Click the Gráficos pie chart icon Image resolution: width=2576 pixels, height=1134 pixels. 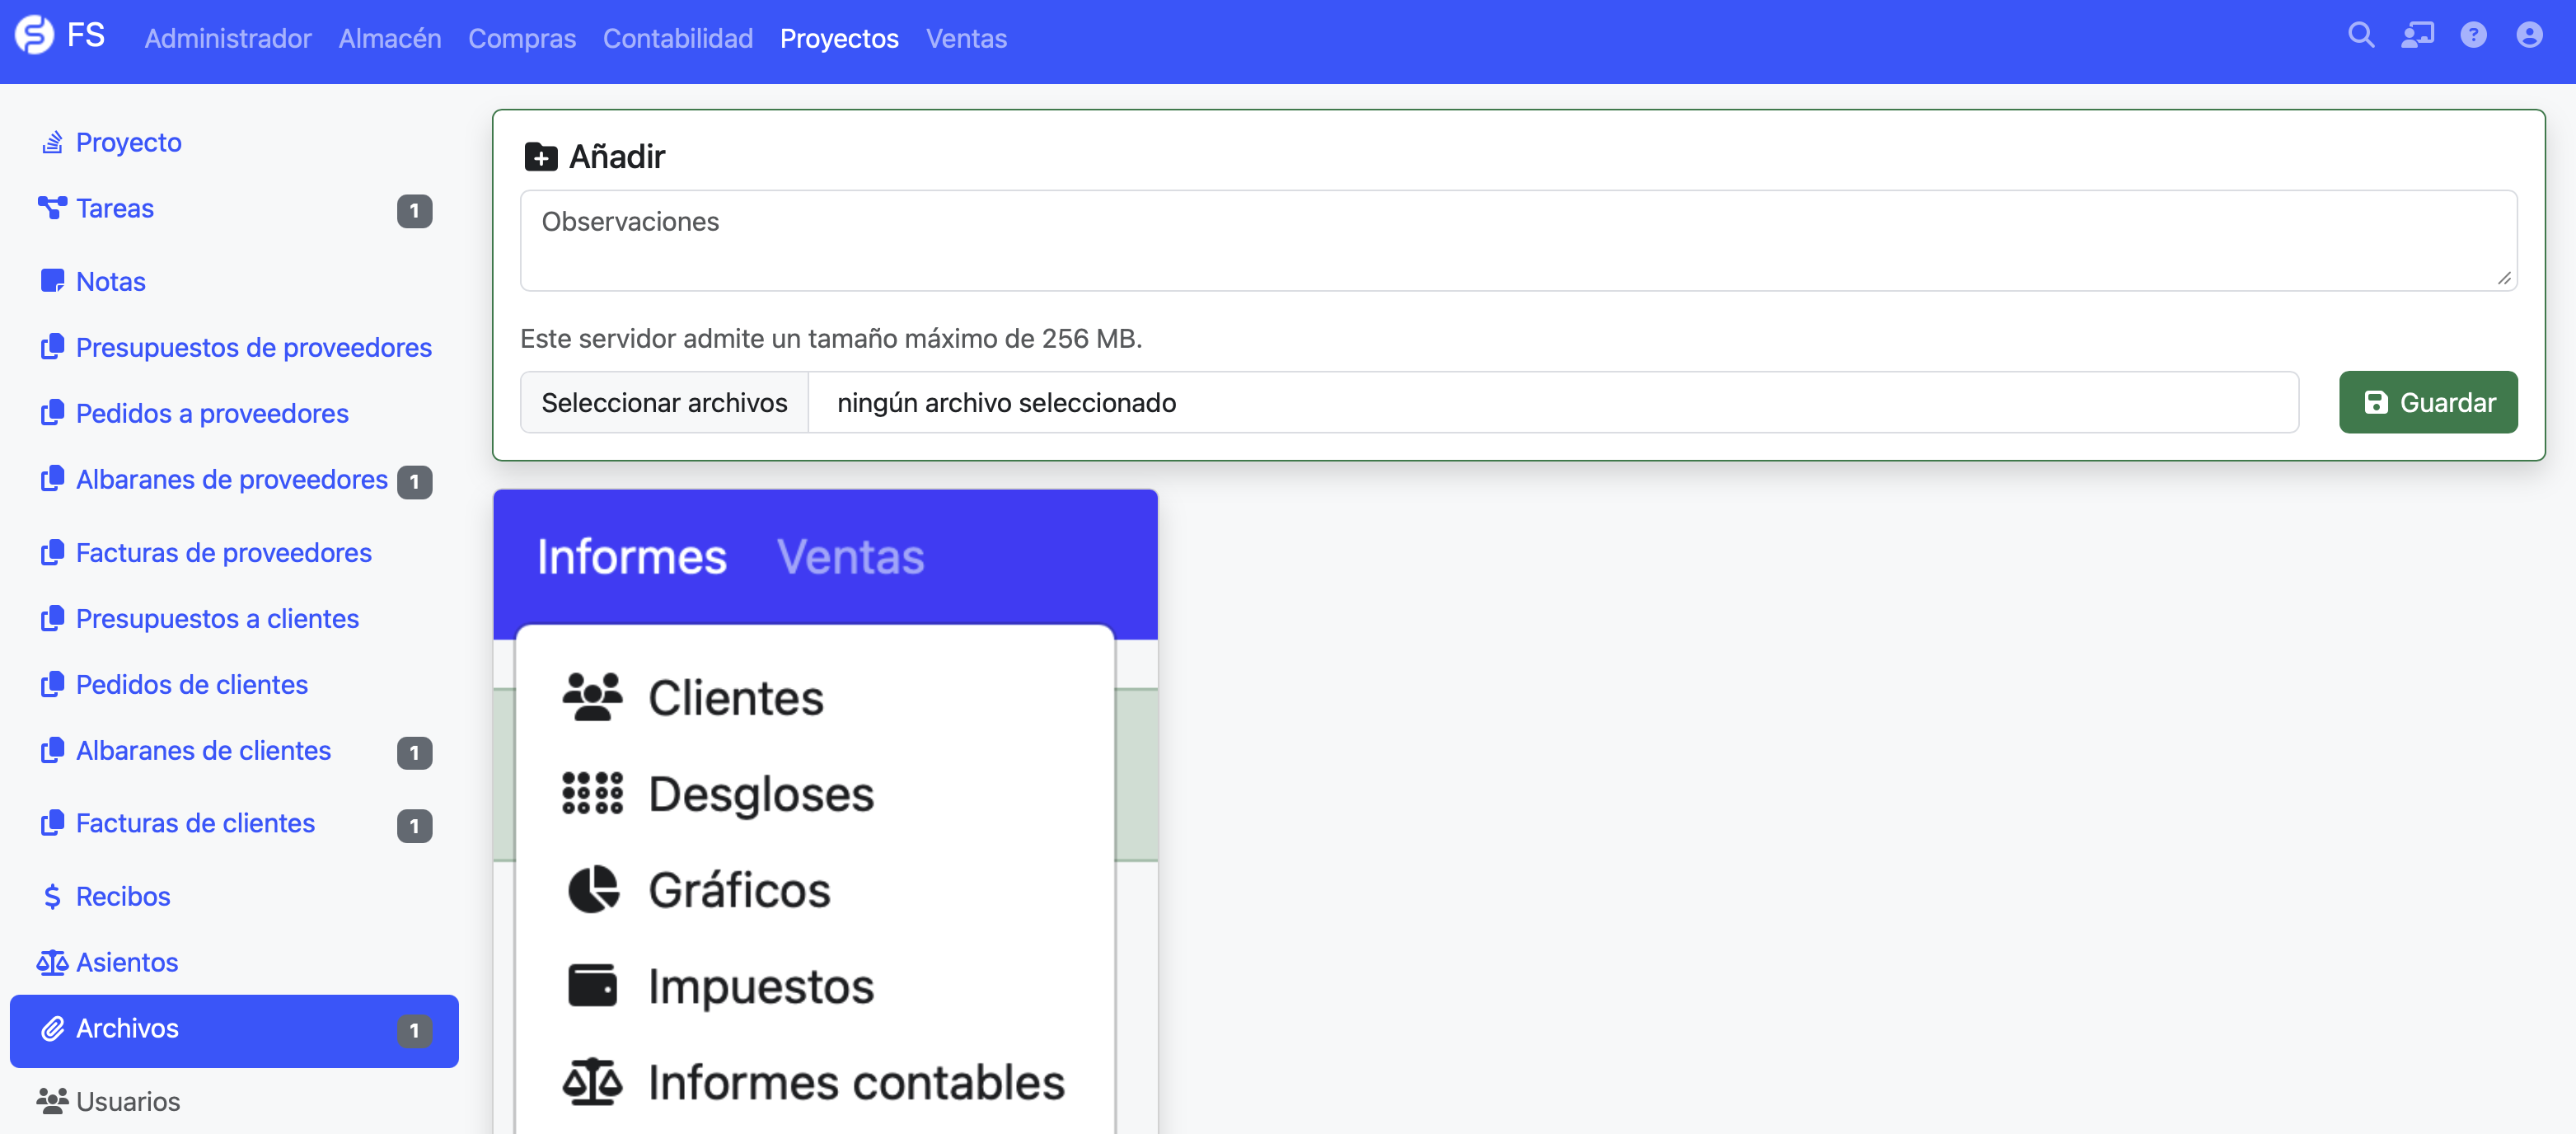coord(593,889)
